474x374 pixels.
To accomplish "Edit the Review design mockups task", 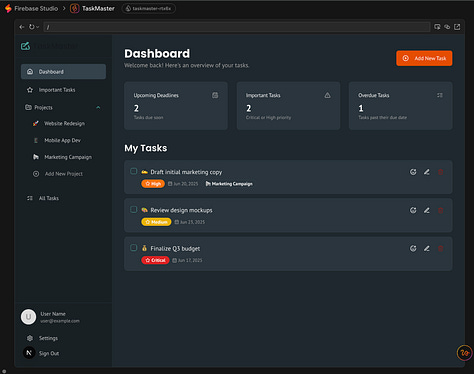I will click(x=427, y=210).
